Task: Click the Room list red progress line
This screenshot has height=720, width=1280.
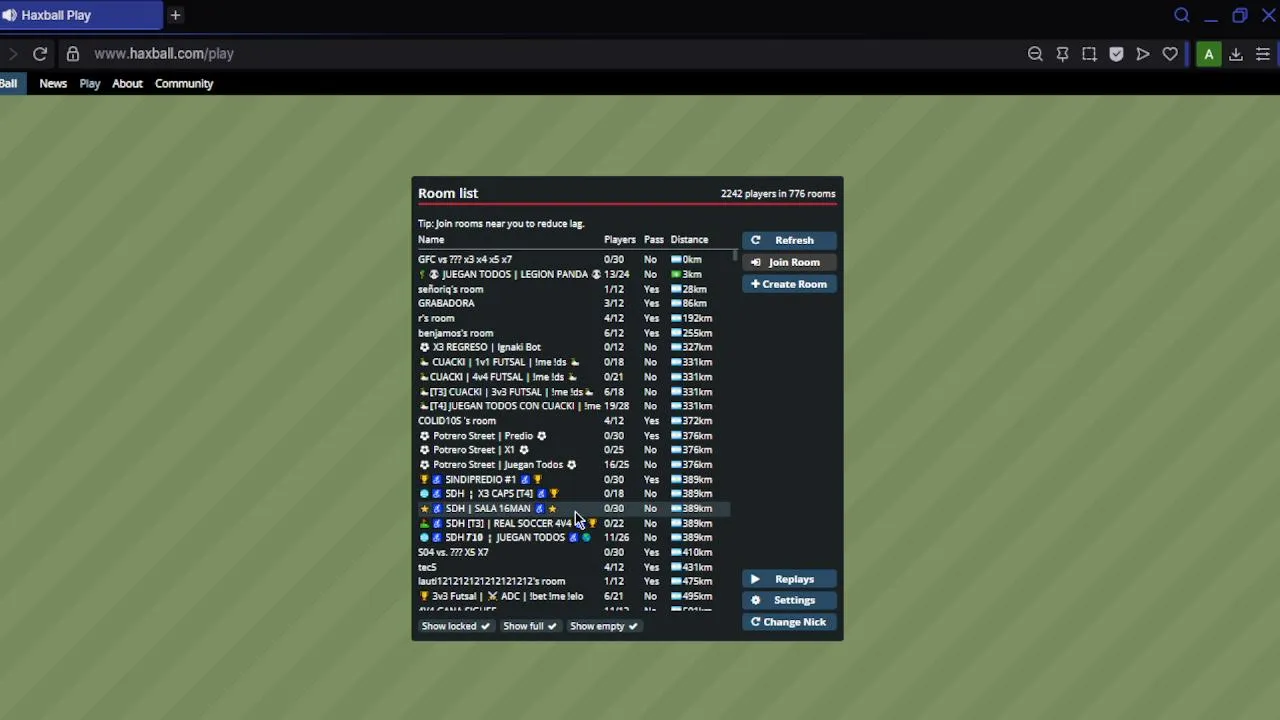Action: coord(627,204)
